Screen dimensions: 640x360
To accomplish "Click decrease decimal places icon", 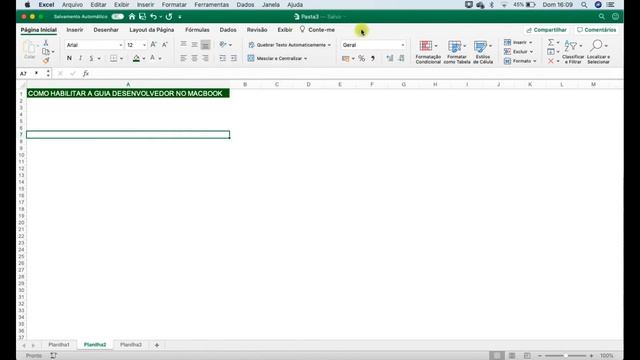I will [401, 58].
